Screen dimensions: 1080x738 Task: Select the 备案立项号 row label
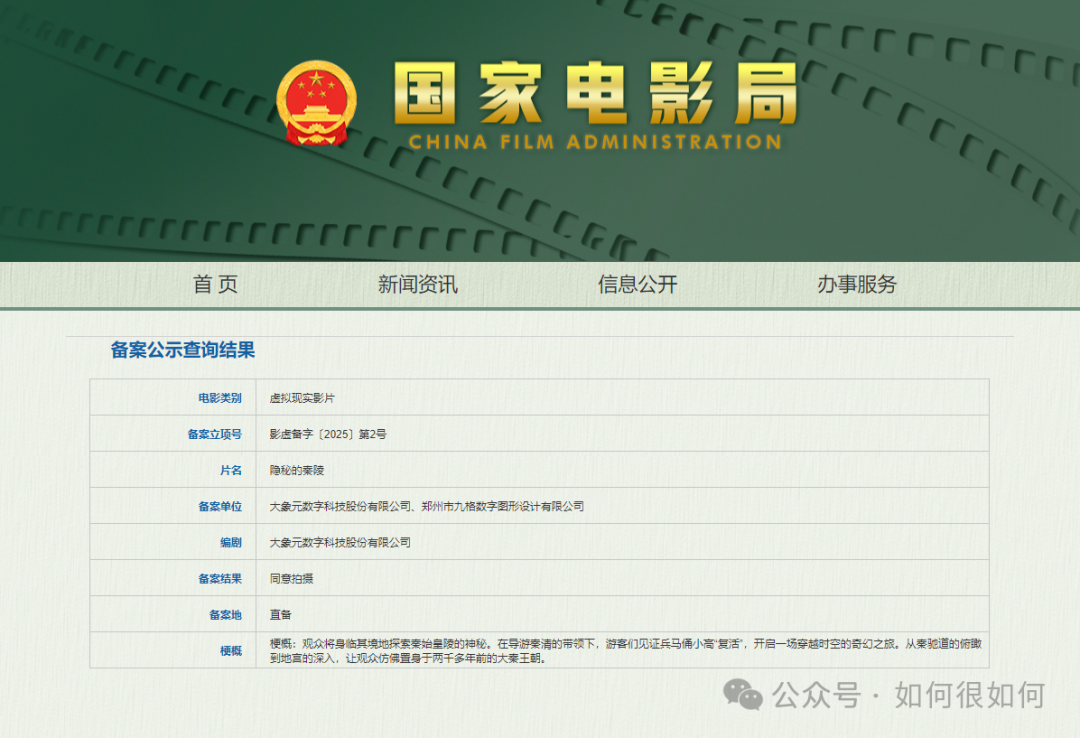(214, 434)
